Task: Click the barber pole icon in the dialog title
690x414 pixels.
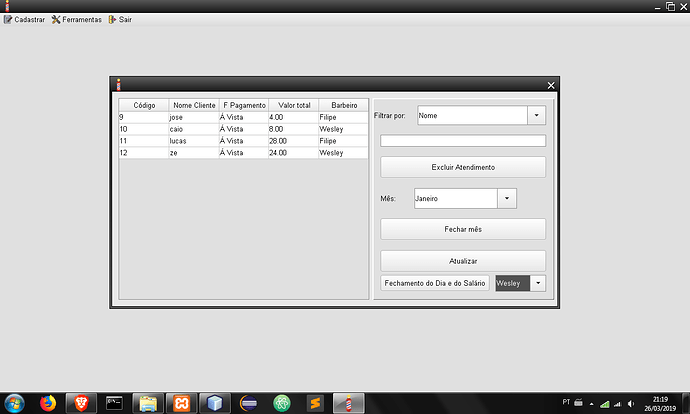Action: [x=118, y=84]
